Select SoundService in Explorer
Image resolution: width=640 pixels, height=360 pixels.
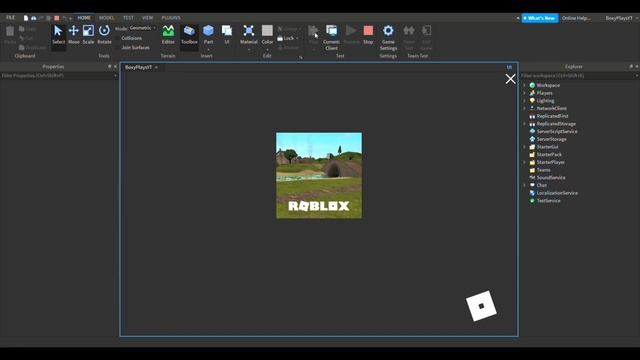point(551,178)
